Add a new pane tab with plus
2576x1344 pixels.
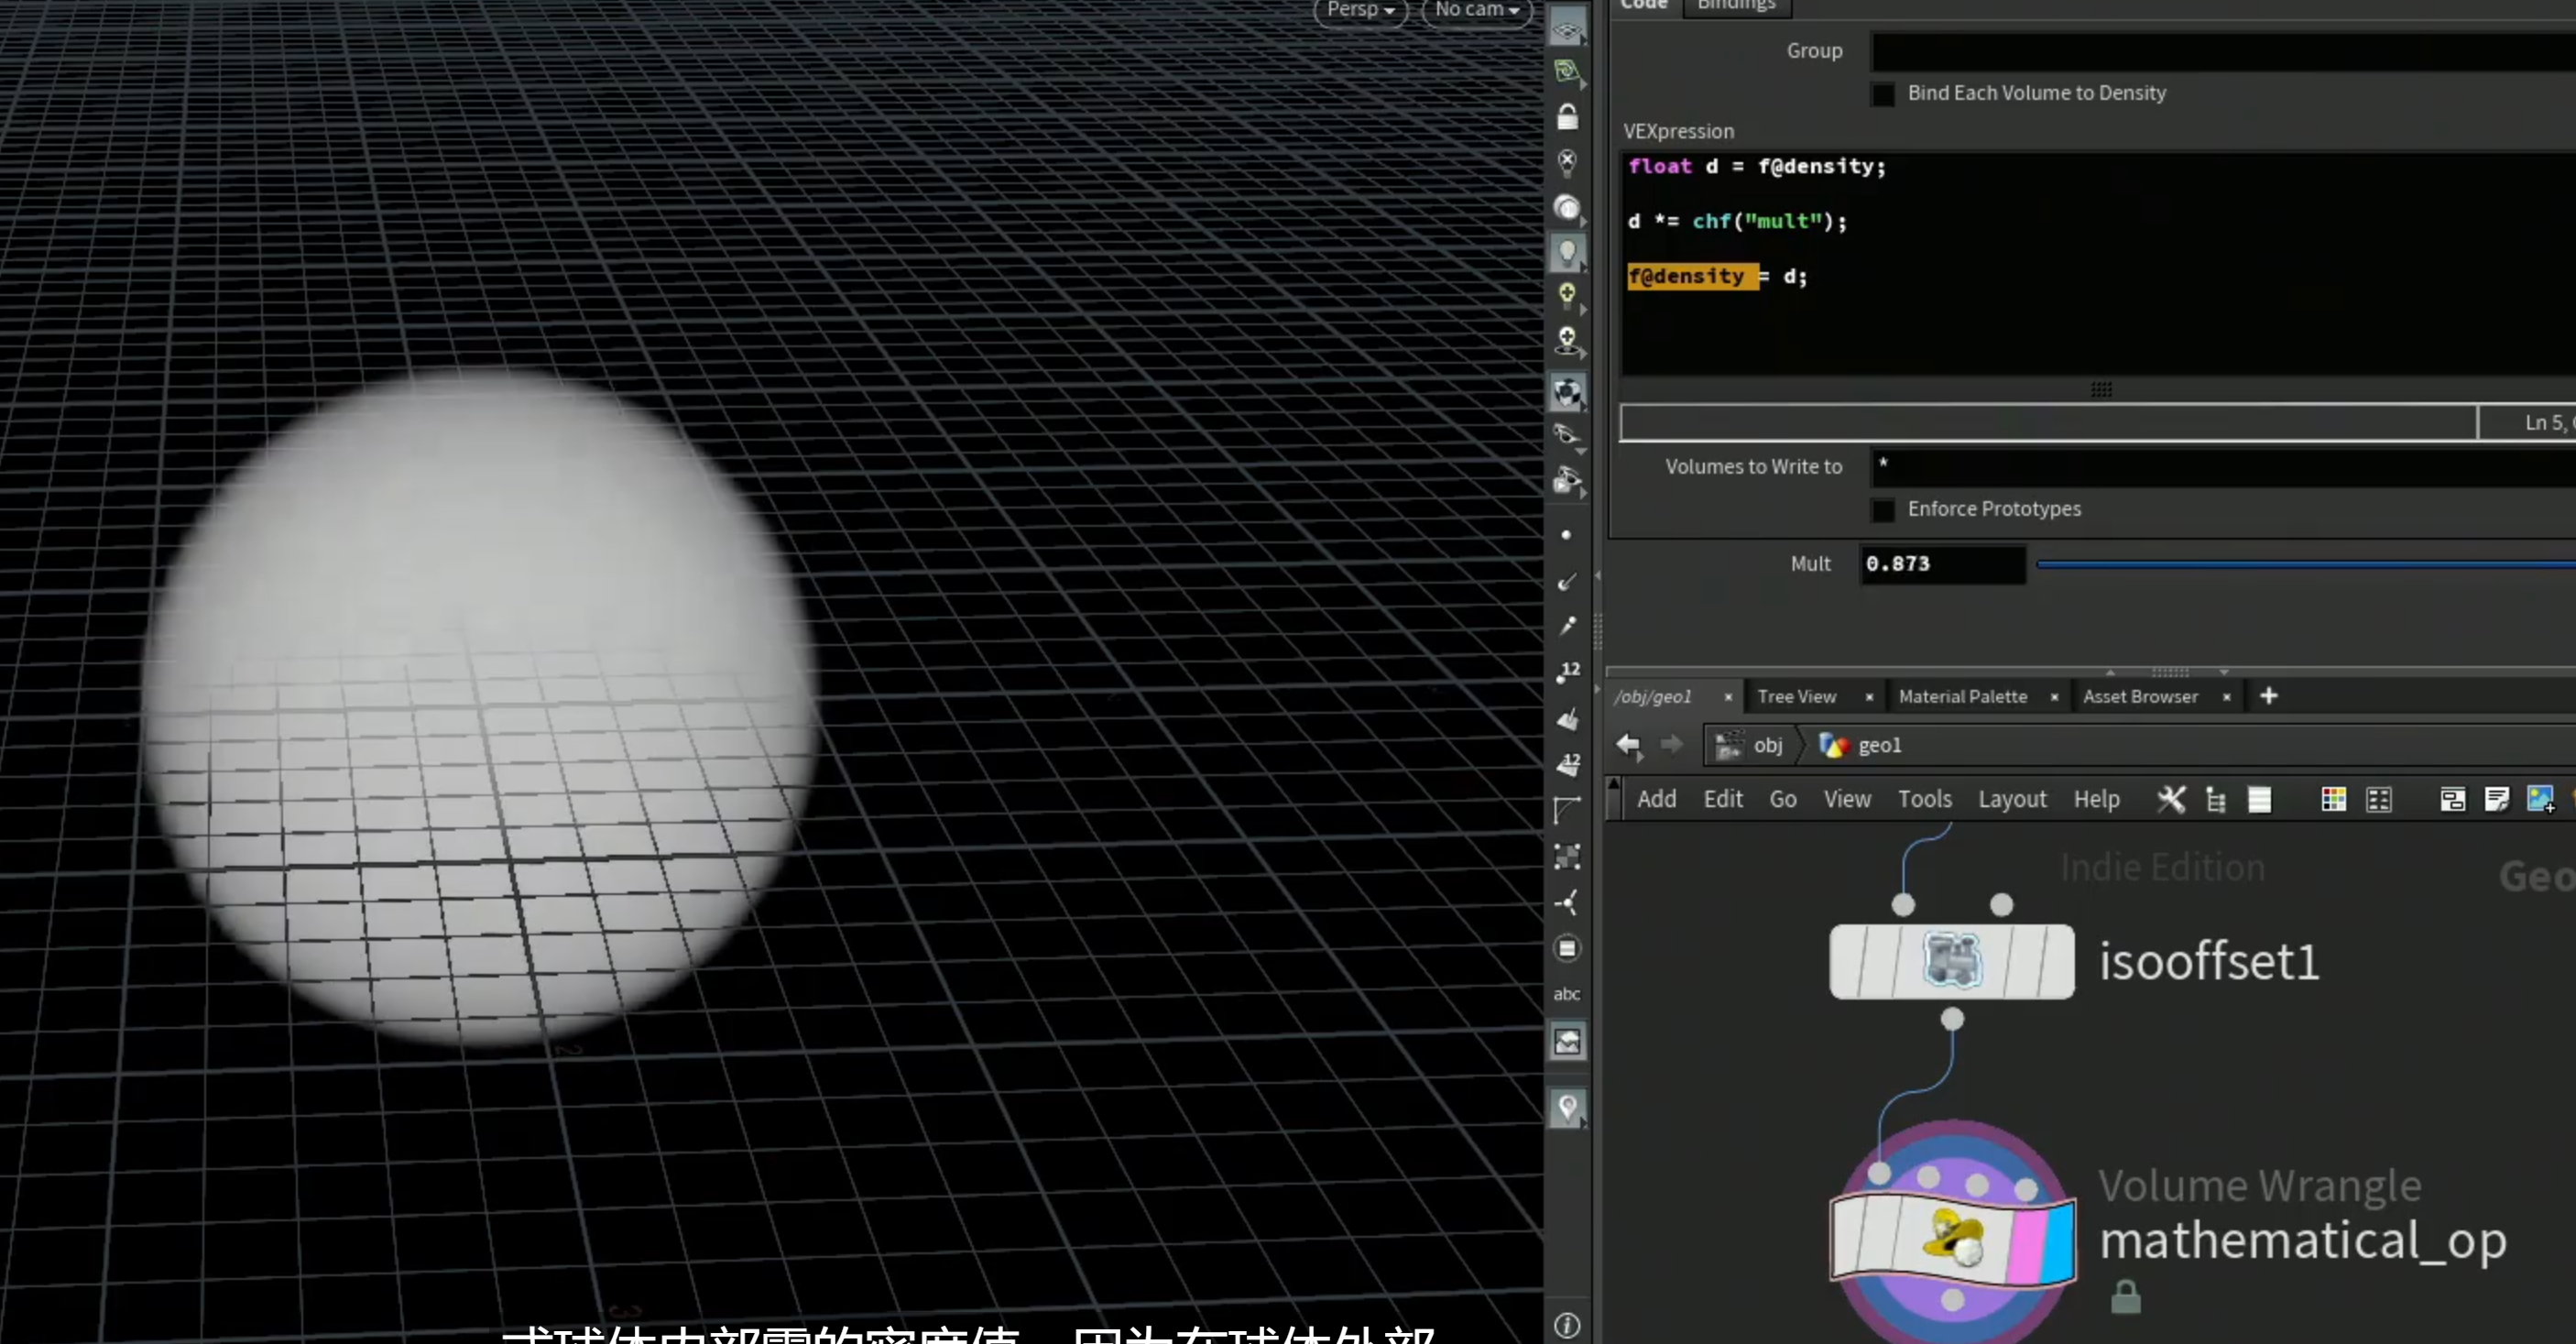pos(2269,696)
